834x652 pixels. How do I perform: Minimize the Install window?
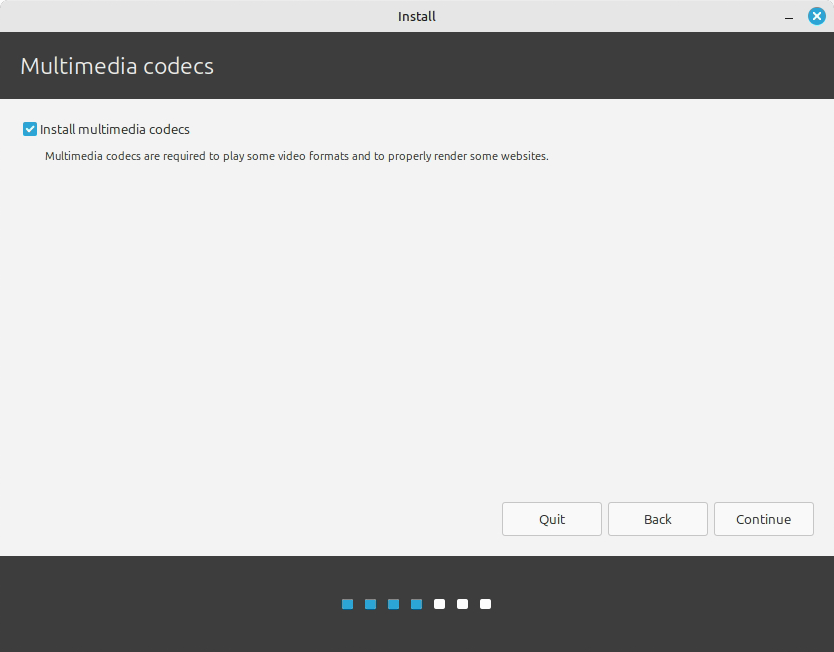click(789, 18)
